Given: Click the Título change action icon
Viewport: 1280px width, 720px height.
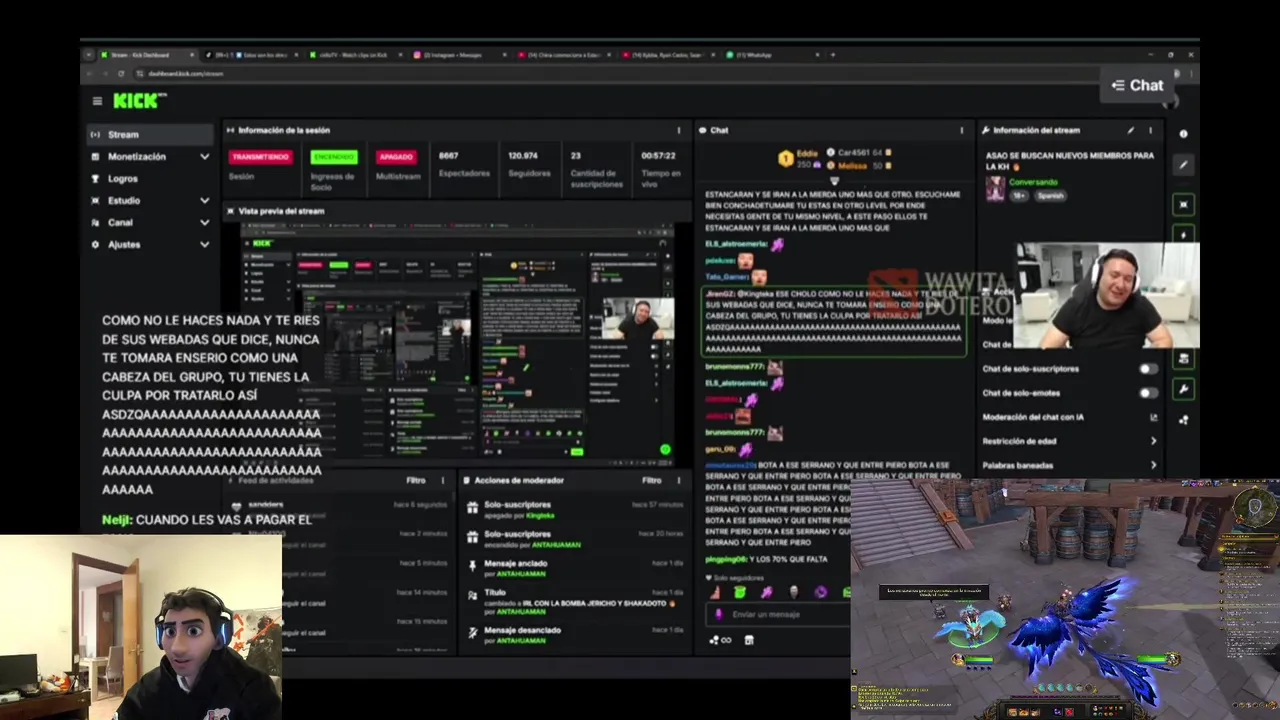Looking at the screenshot, I should point(472,597).
